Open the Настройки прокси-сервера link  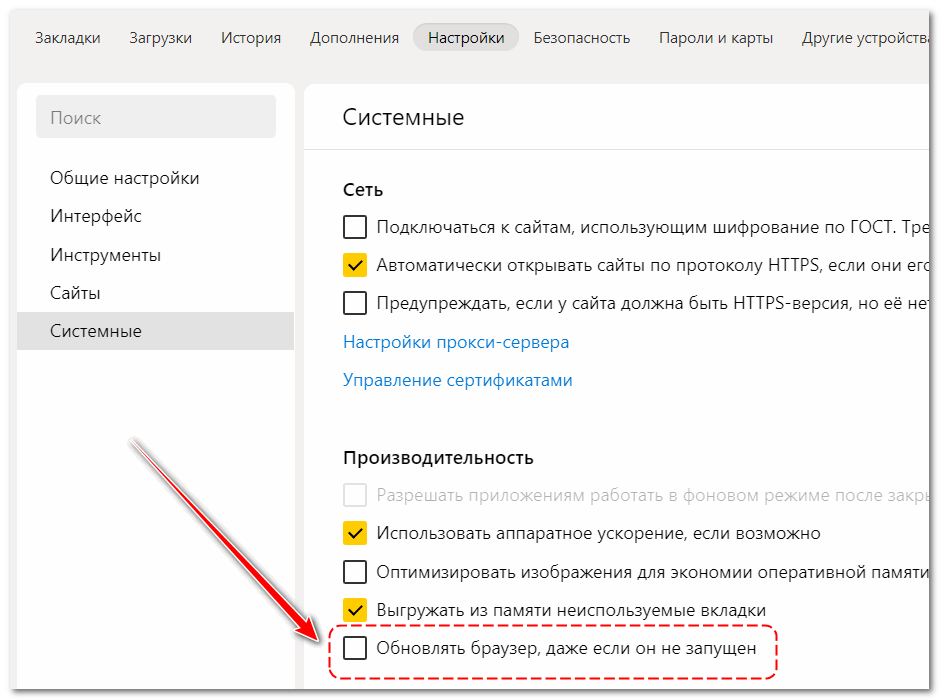click(x=456, y=342)
